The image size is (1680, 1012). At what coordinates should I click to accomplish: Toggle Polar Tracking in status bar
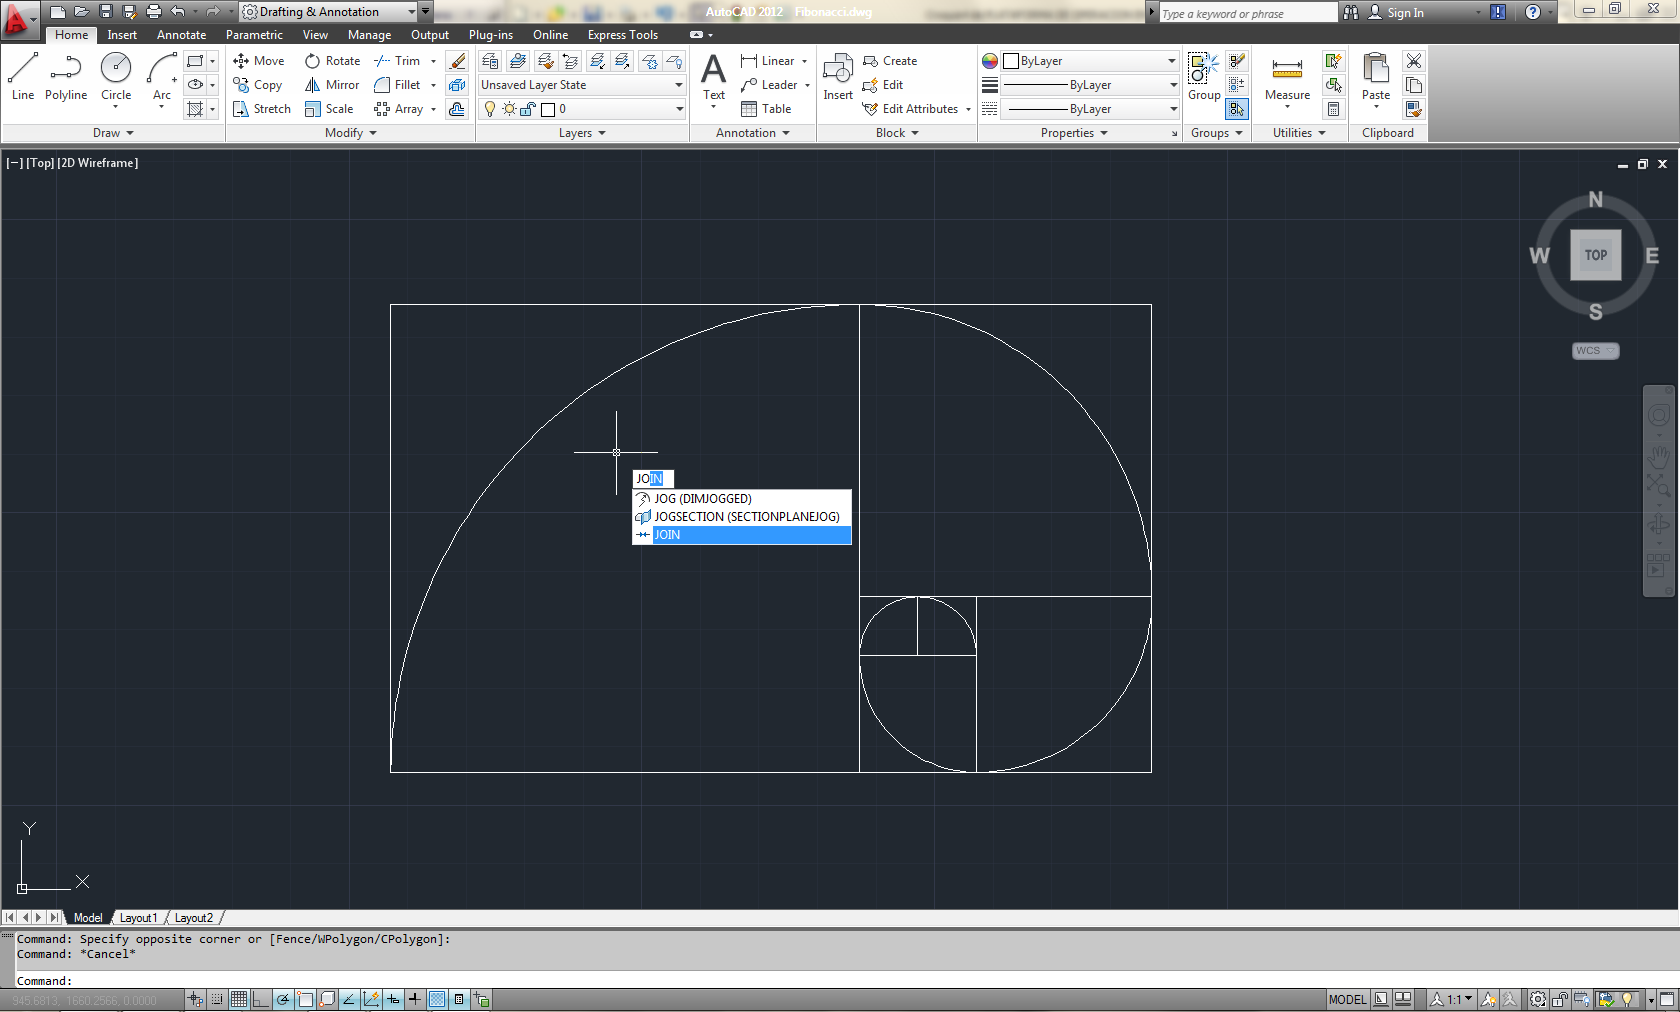[283, 999]
